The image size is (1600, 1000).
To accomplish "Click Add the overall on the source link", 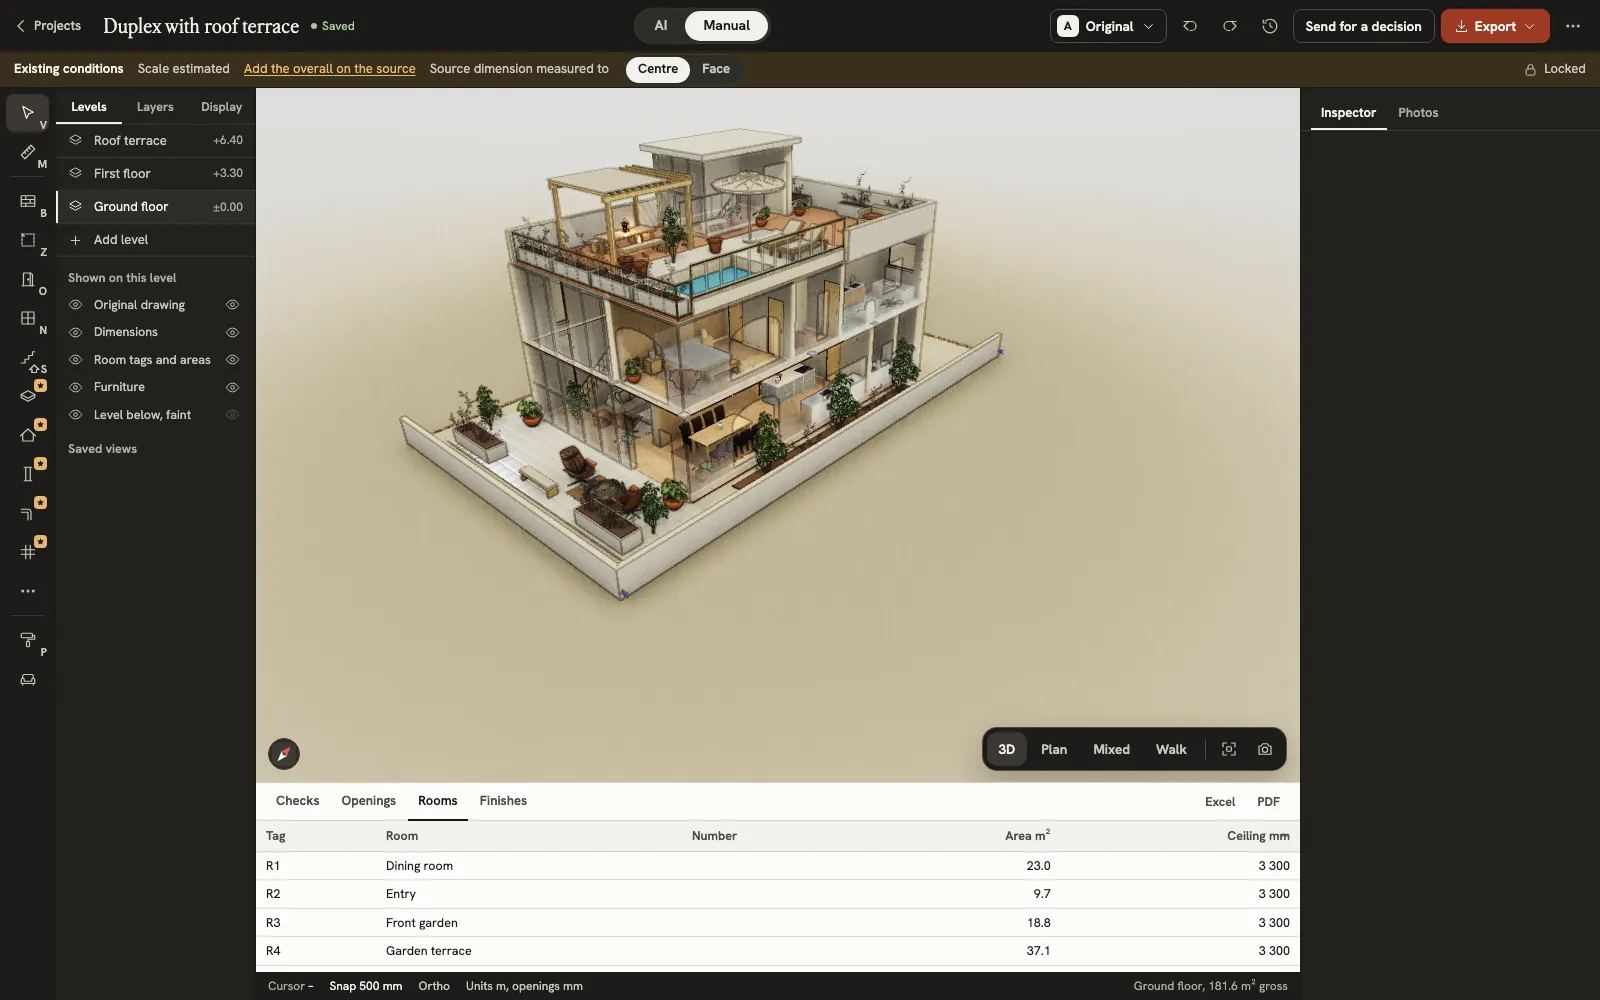I will [x=330, y=69].
